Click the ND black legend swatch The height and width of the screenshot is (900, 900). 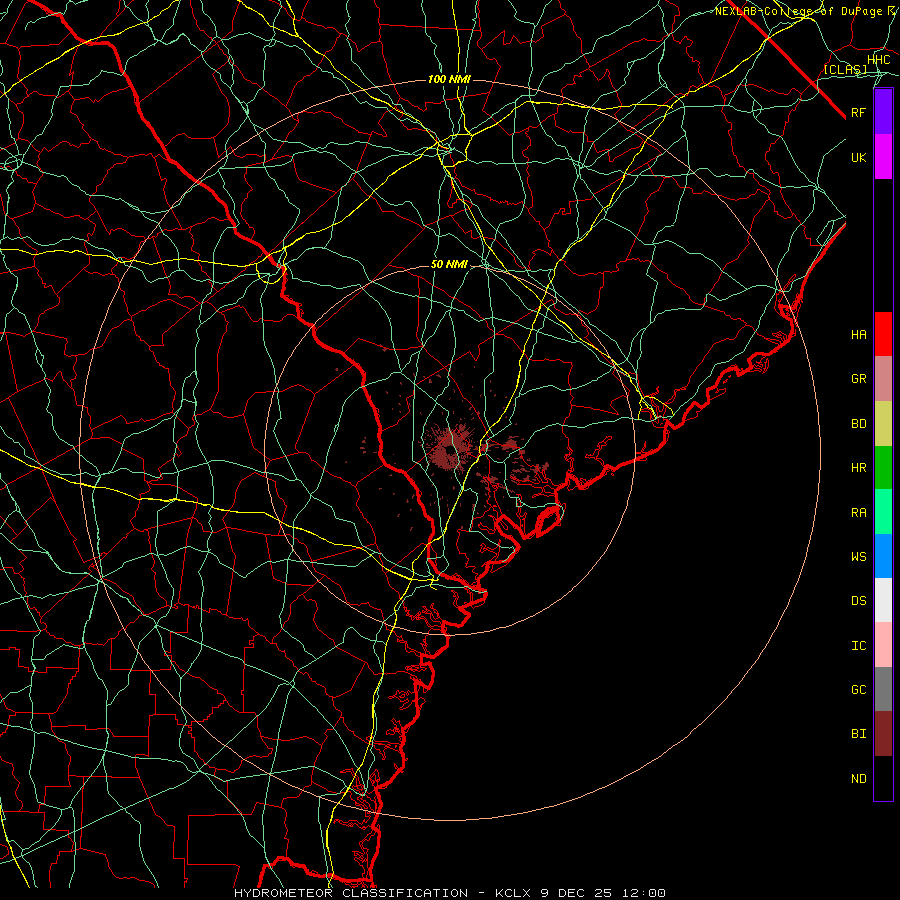coord(883,778)
